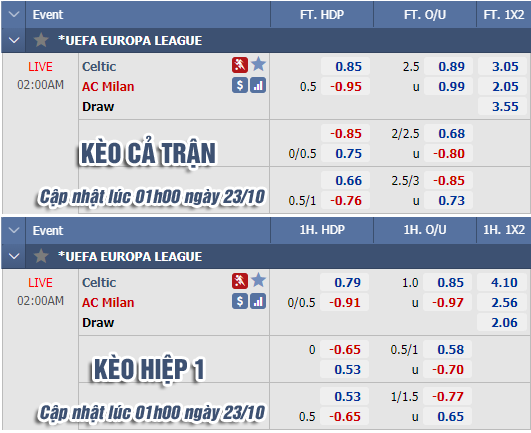The width and height of the screenshot is (531, 433).
Task: Select the 1H. O/U column header
Action: click(425, 230)
